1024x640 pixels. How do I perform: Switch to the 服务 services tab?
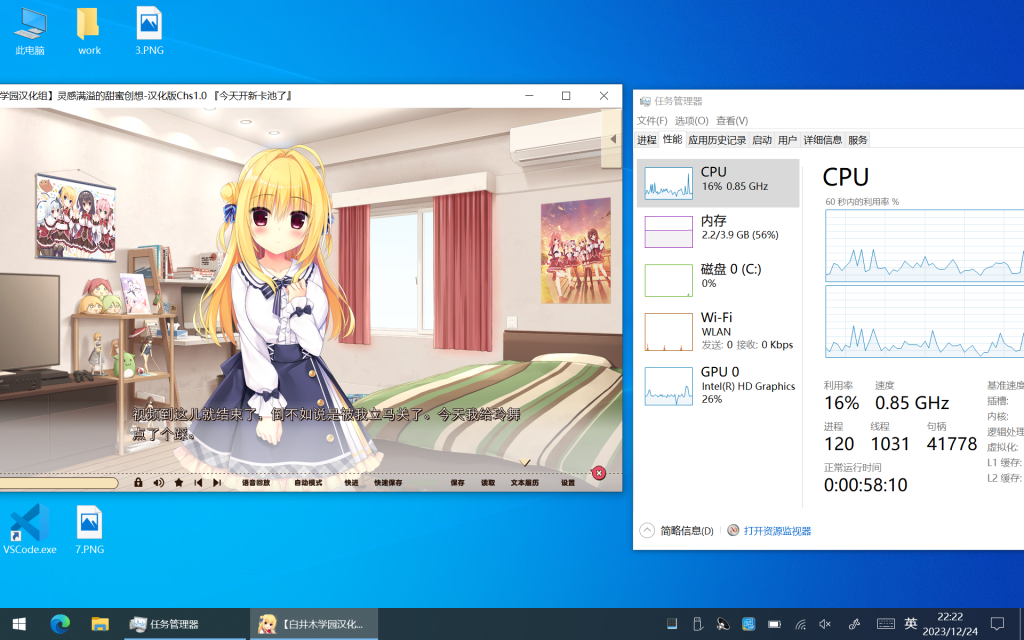pos(857,140)
